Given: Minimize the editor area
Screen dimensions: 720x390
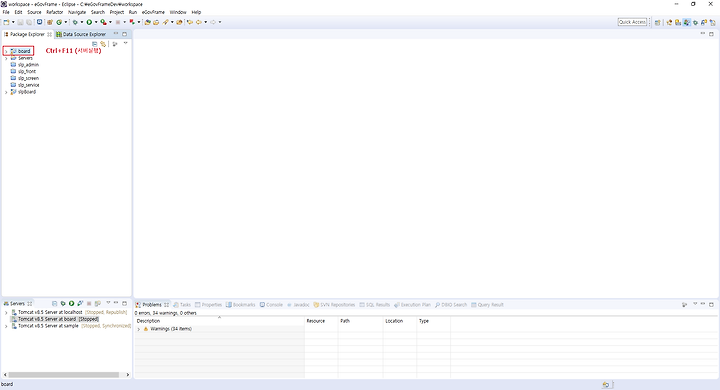Looking at the screenshot, I should coord(703,33).
